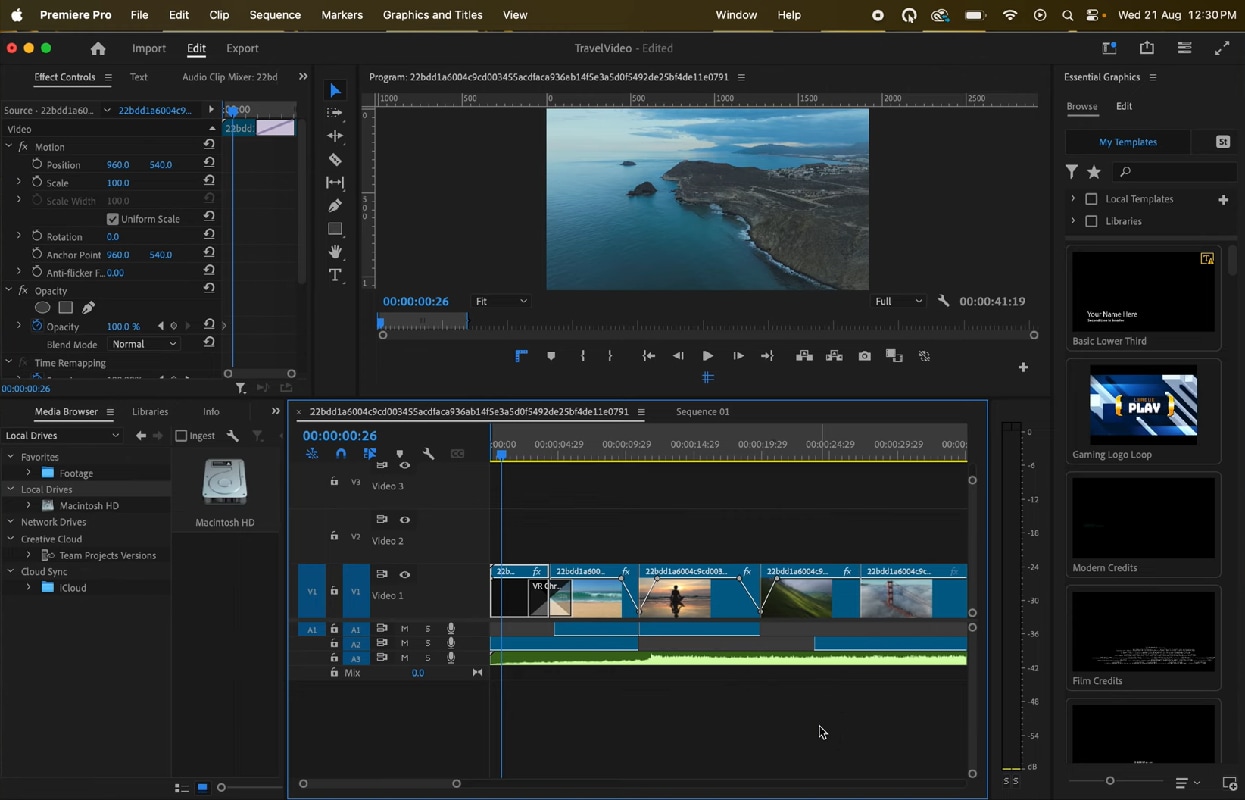Select the Type tool
This screenshot has width=1245, height=800.
335,275
